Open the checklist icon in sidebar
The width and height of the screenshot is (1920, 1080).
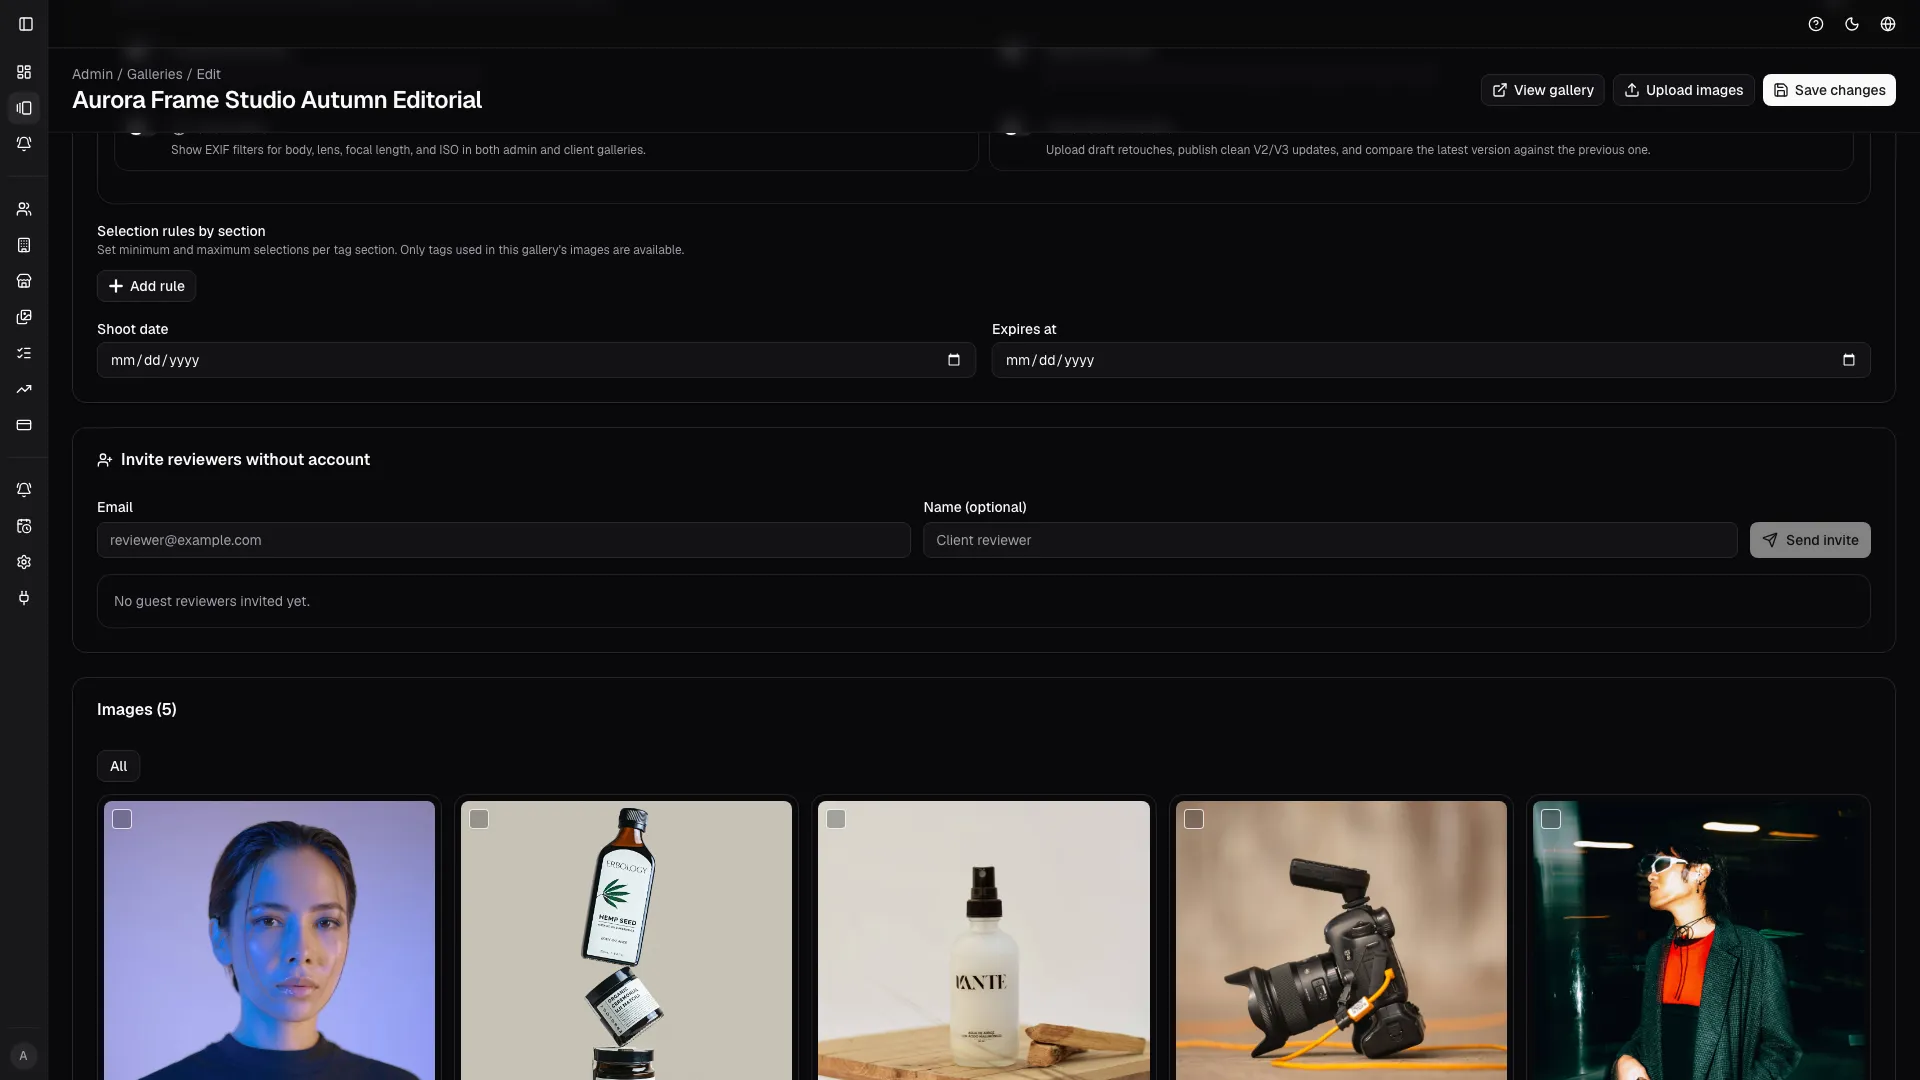coord(24,353)
